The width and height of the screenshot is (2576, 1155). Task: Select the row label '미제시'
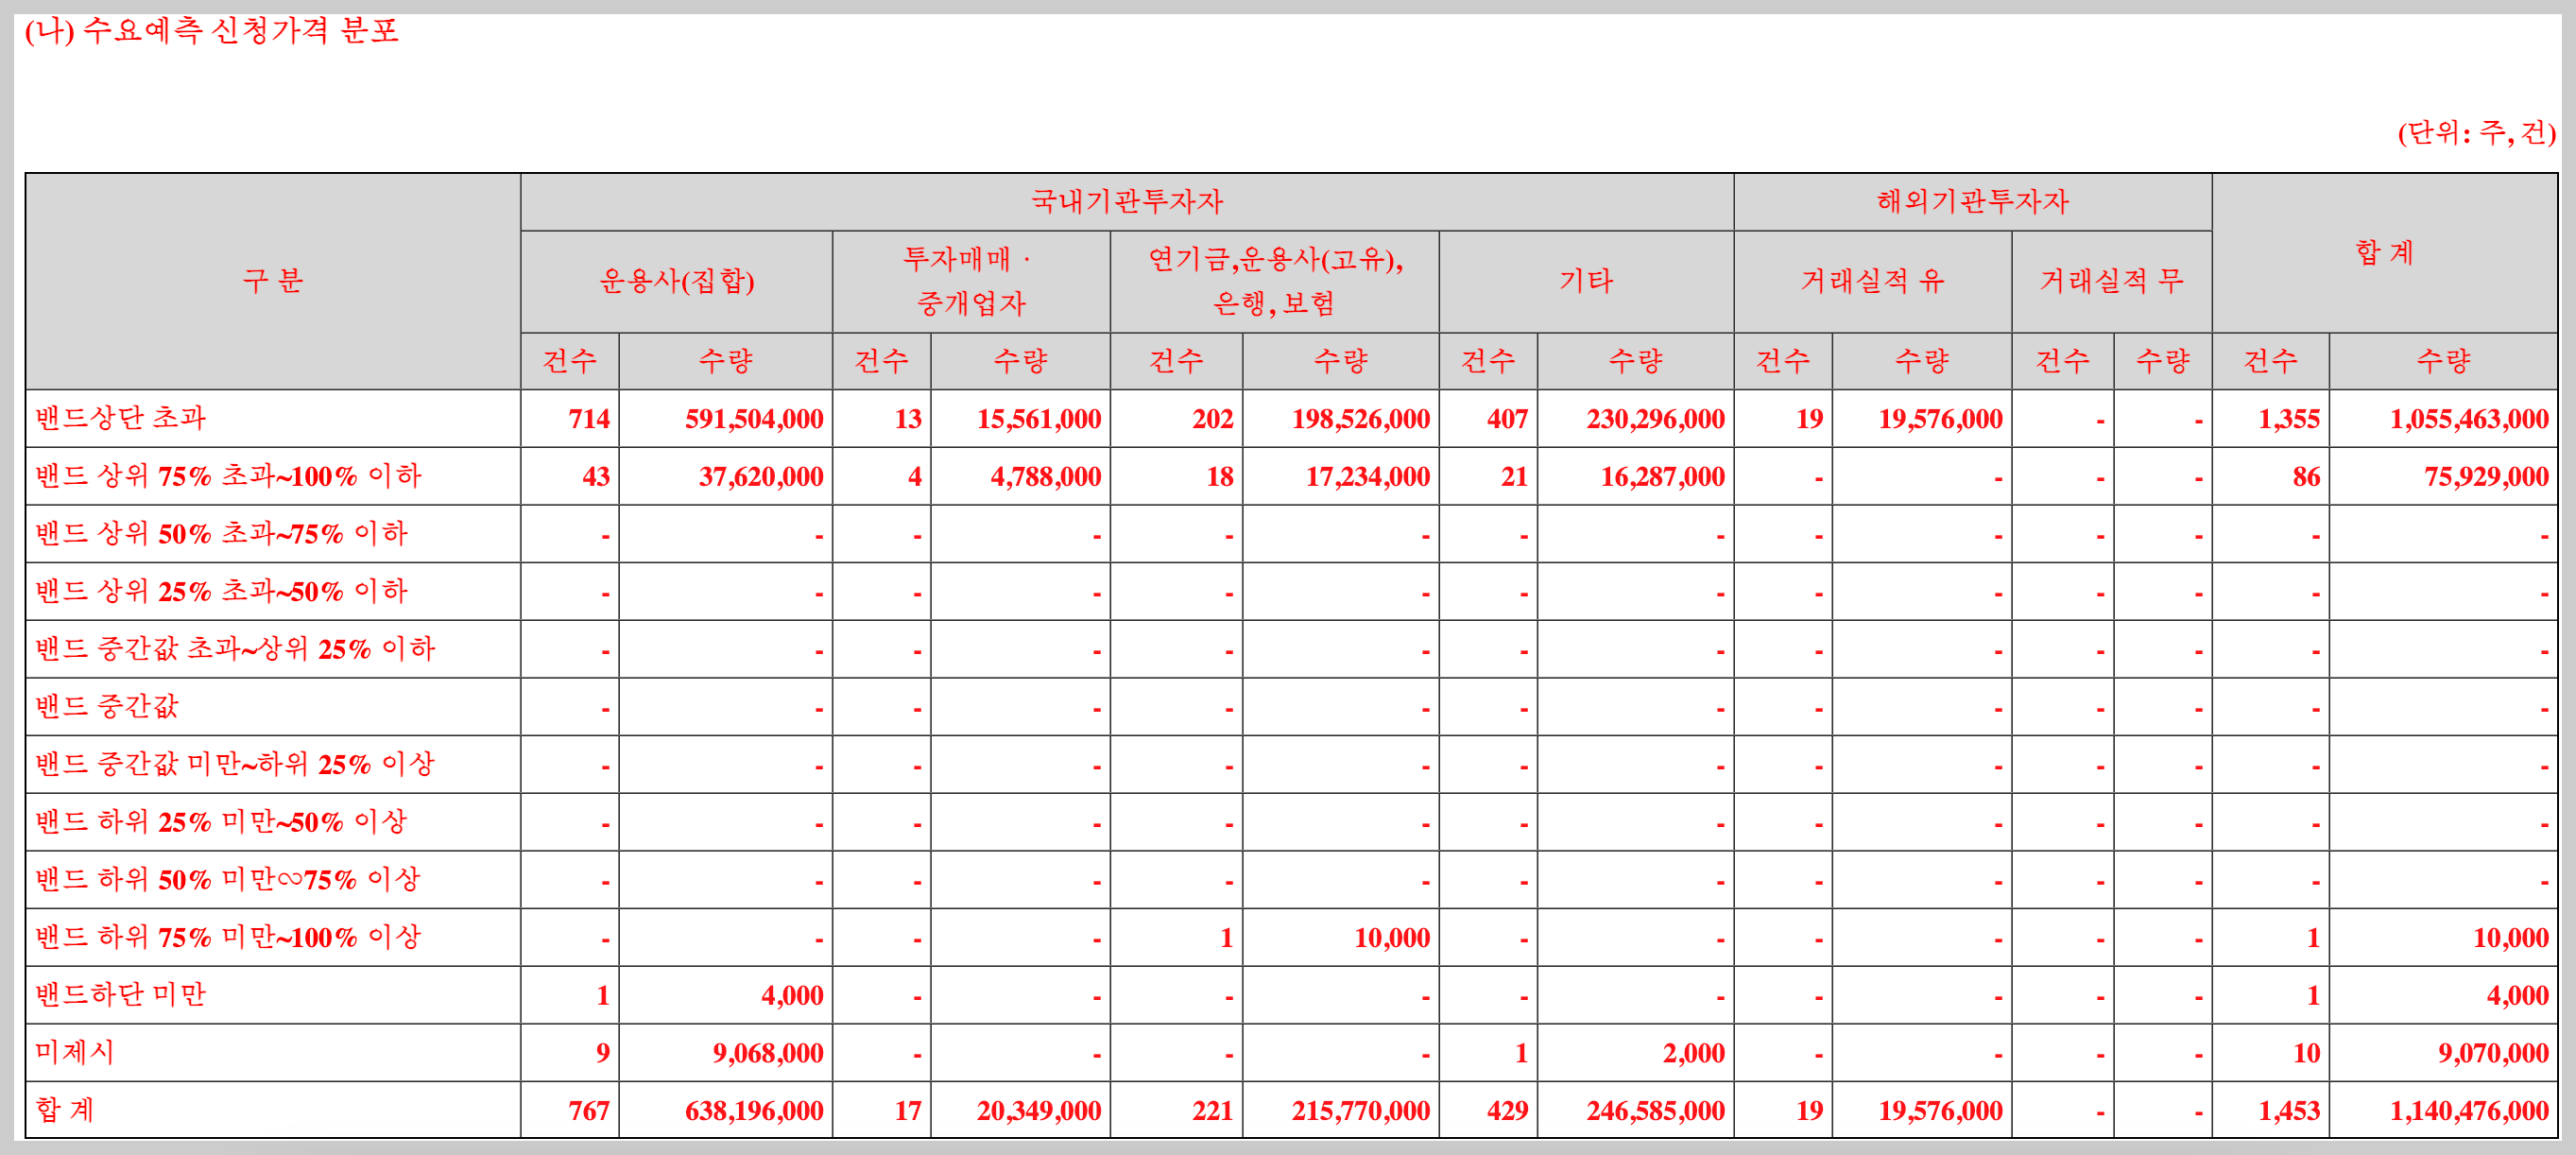75,1052
